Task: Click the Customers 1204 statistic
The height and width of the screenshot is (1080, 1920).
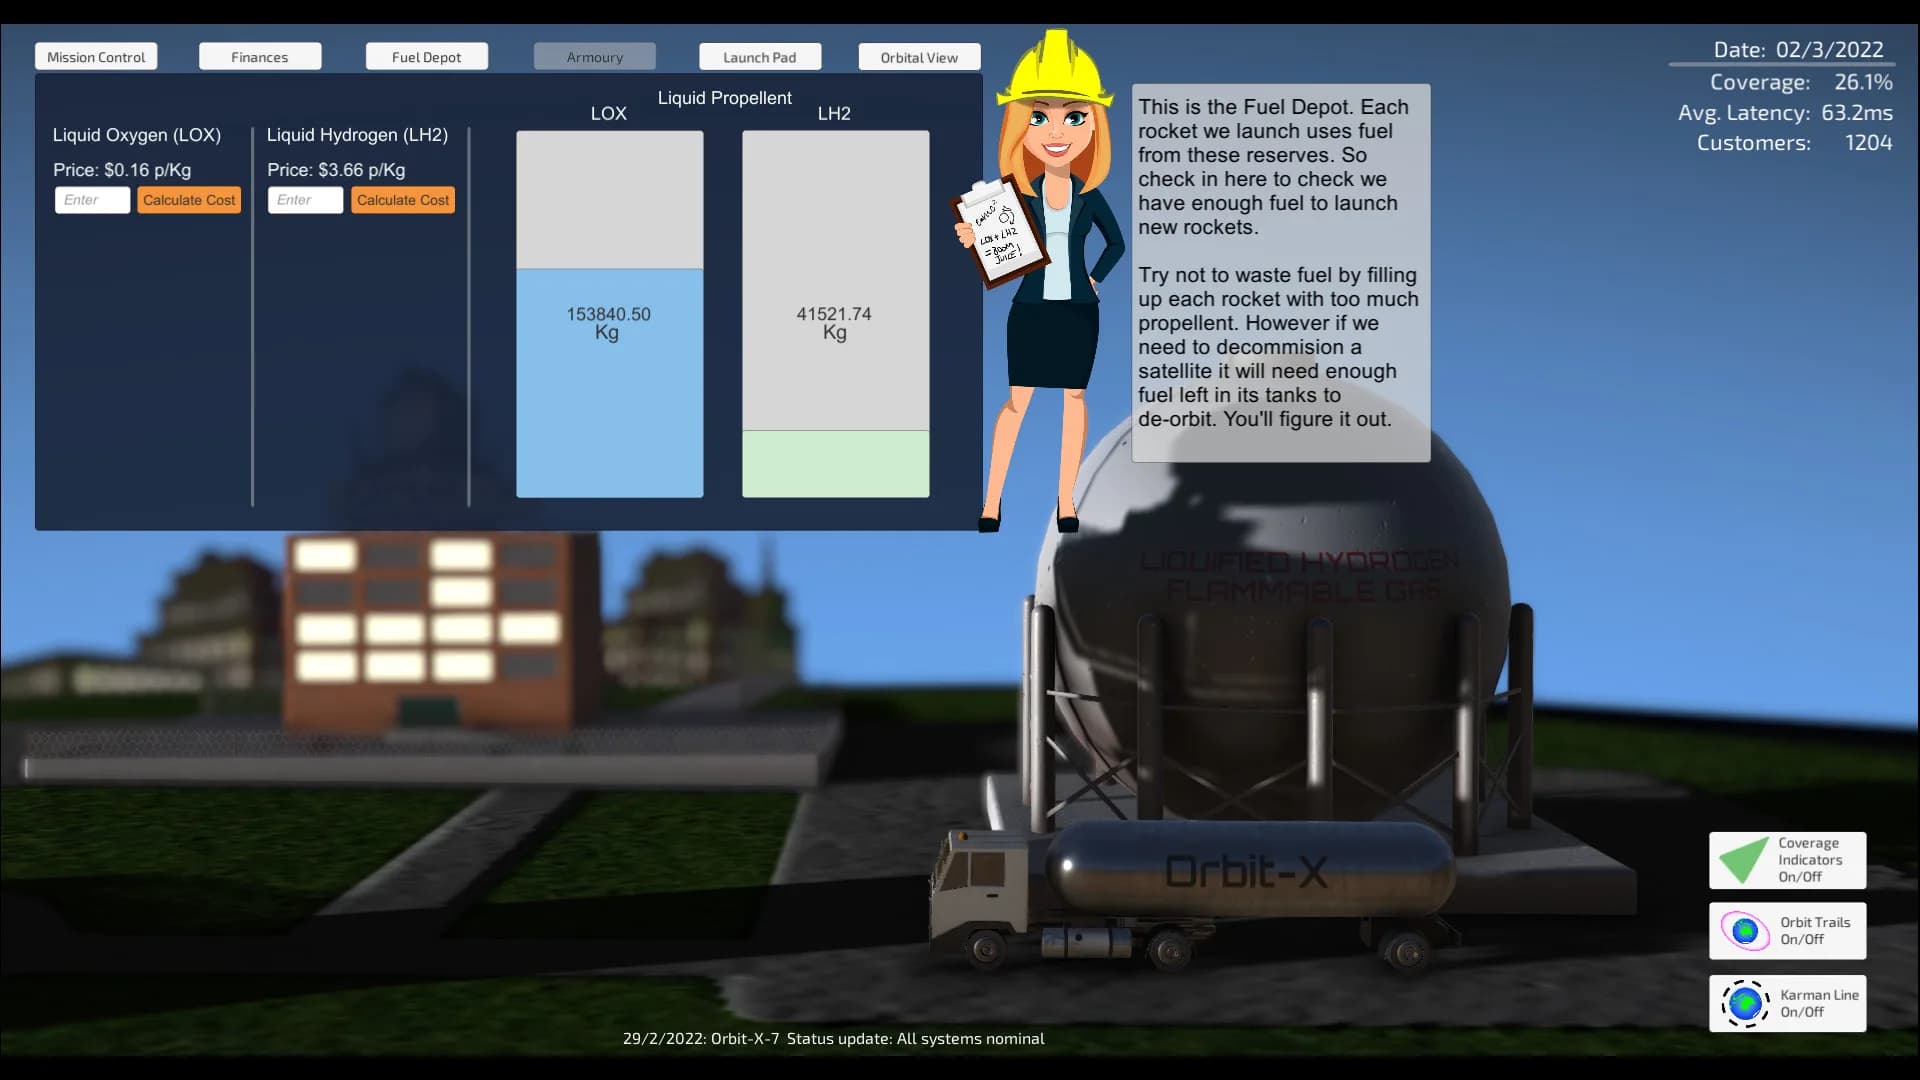Action: [x=1794, y=143]
